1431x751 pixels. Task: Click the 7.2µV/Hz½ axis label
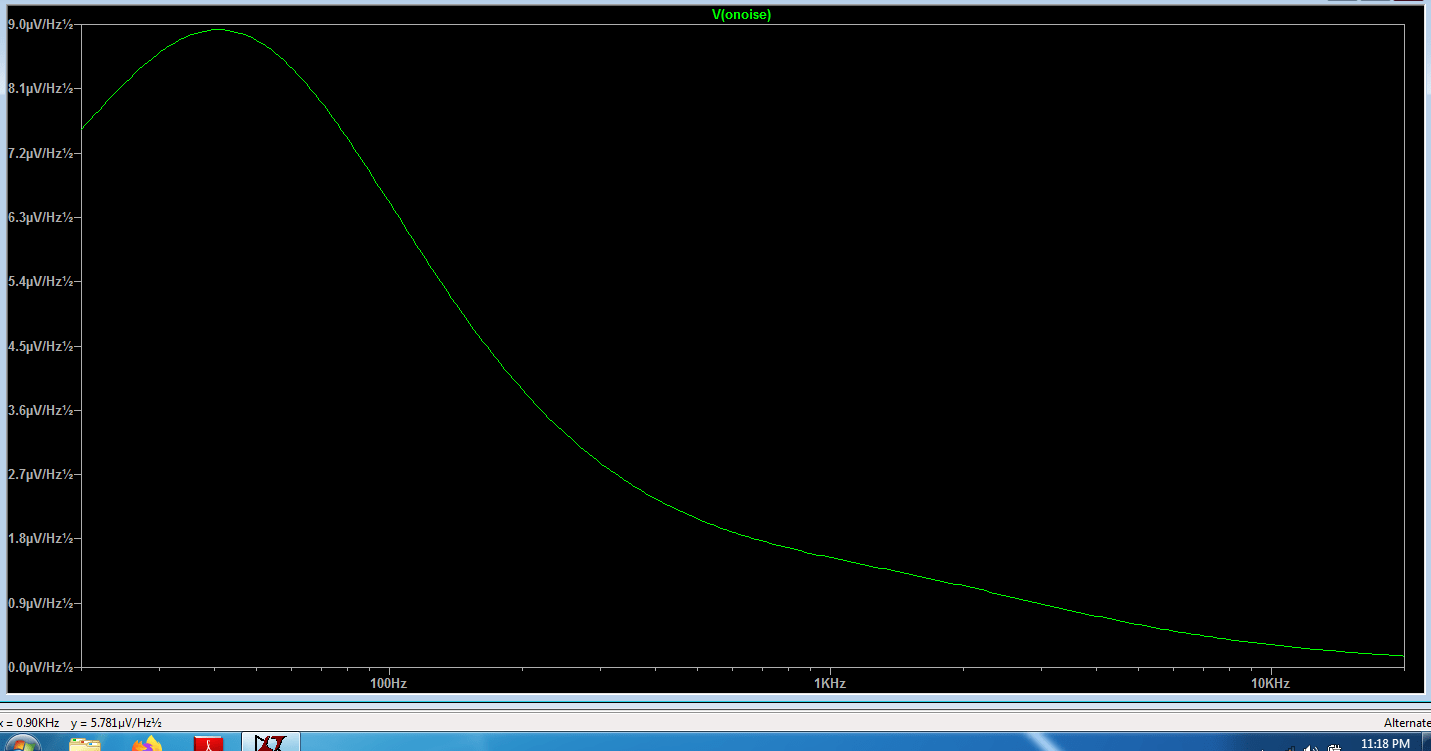tap(40, 153)
